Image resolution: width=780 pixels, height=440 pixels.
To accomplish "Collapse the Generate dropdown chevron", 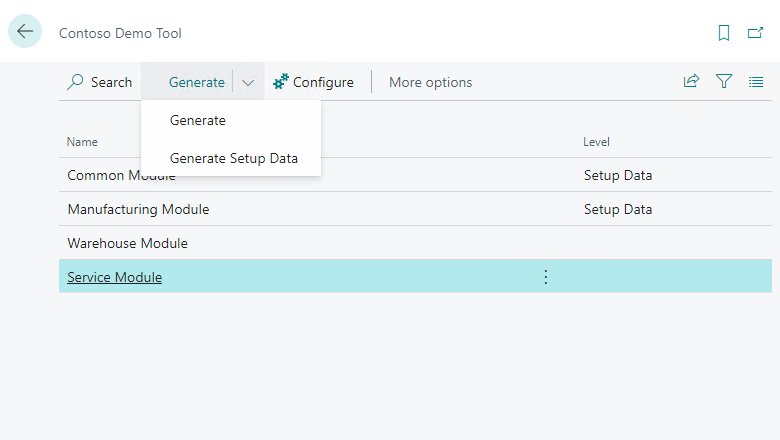I will pos(248,83).
